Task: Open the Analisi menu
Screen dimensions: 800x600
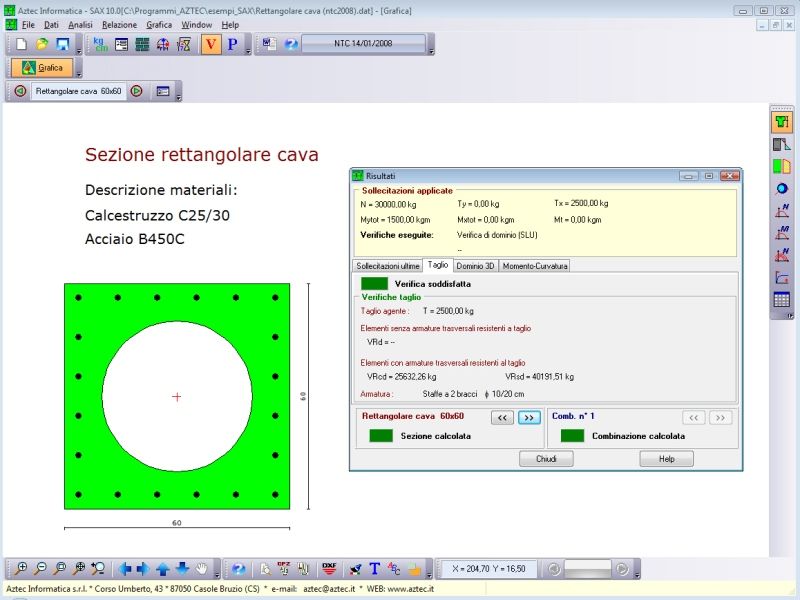Action: (x=80, y=25)
